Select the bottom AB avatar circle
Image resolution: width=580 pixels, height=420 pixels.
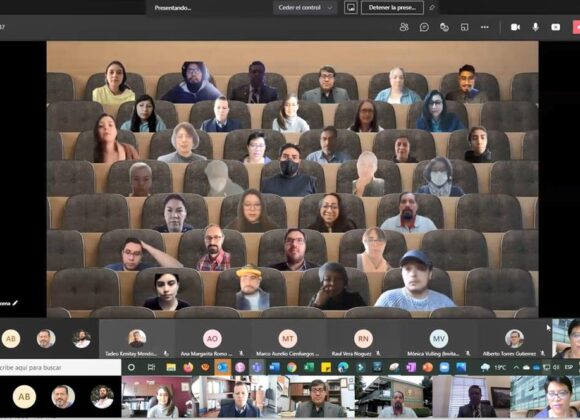click(x=24, y=397)
